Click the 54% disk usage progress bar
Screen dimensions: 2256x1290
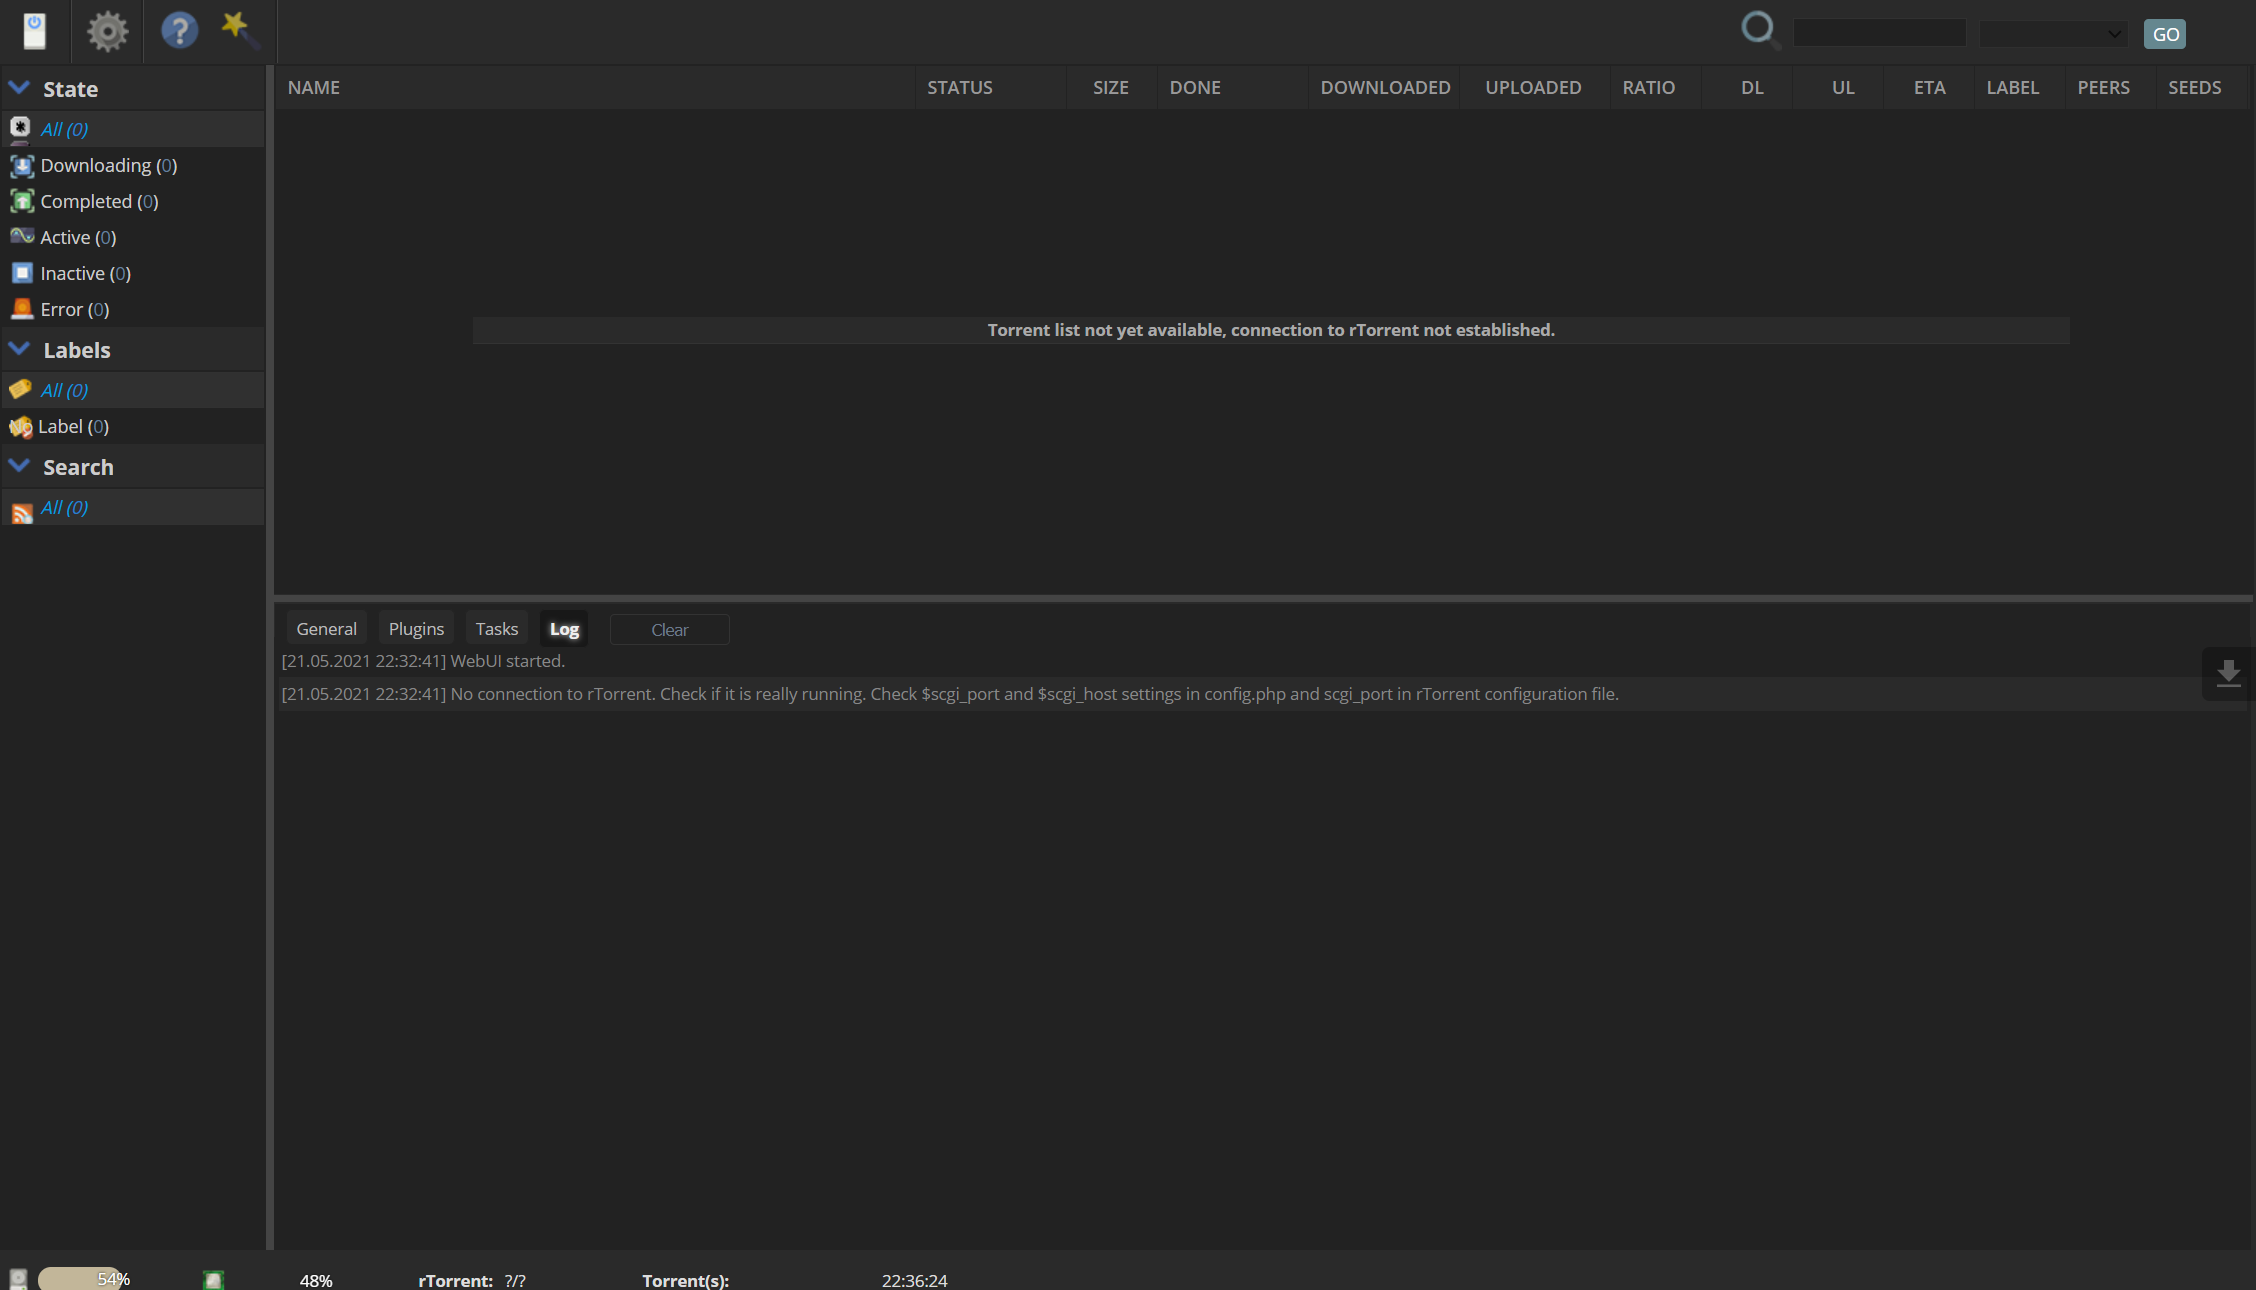pos(85,1278)
